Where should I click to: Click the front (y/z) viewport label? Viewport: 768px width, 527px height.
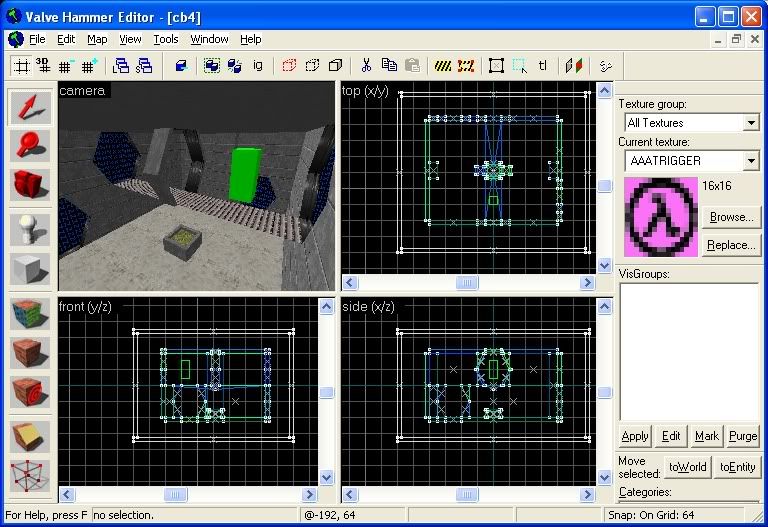(85, 307)
